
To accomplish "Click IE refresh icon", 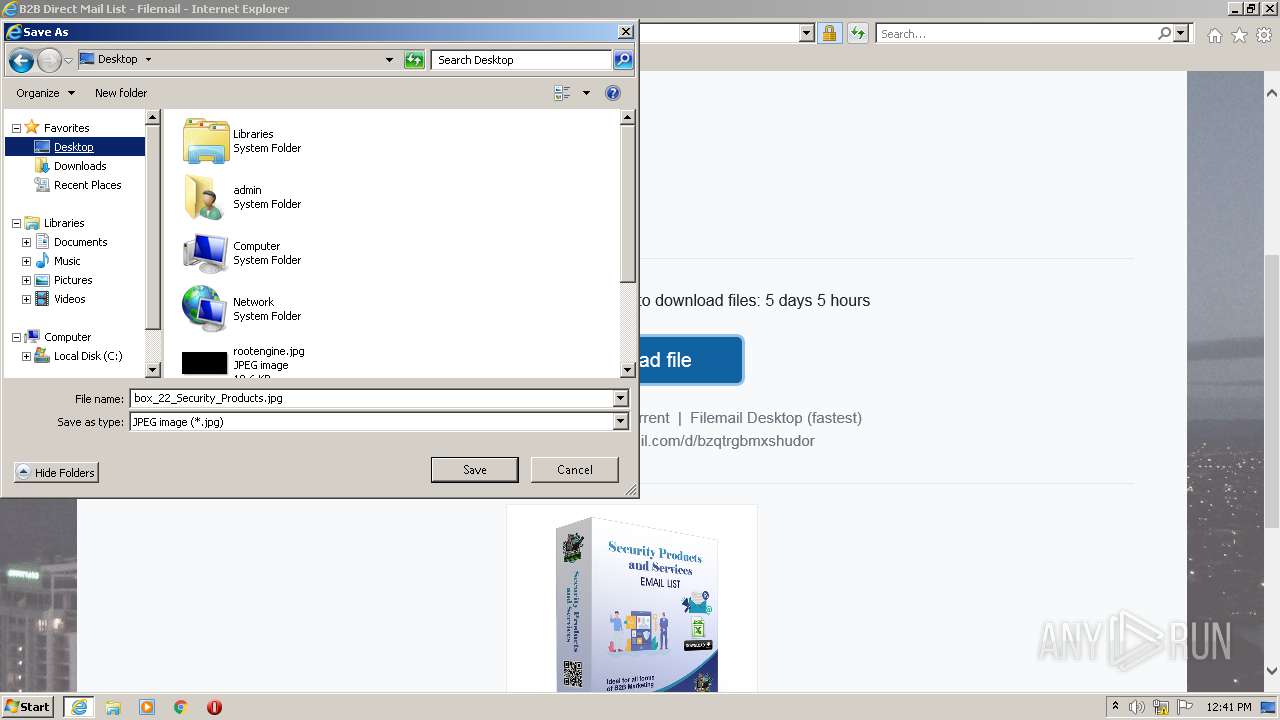I will pos(857,34).
